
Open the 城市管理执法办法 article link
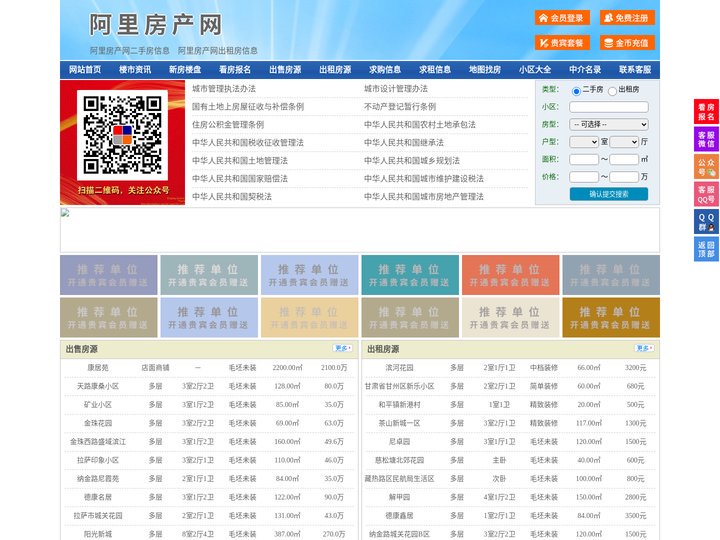[224, 89]
